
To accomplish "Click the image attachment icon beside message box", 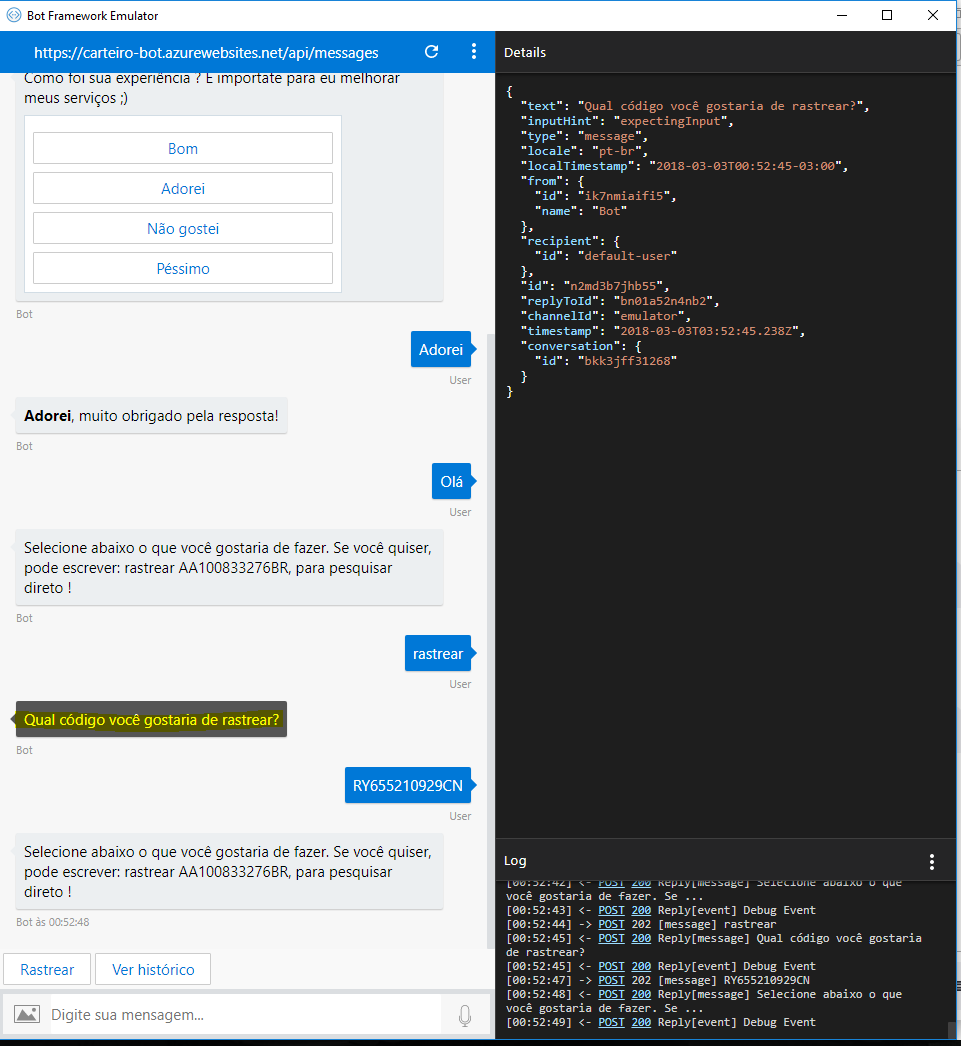I will click(26, 1014).
